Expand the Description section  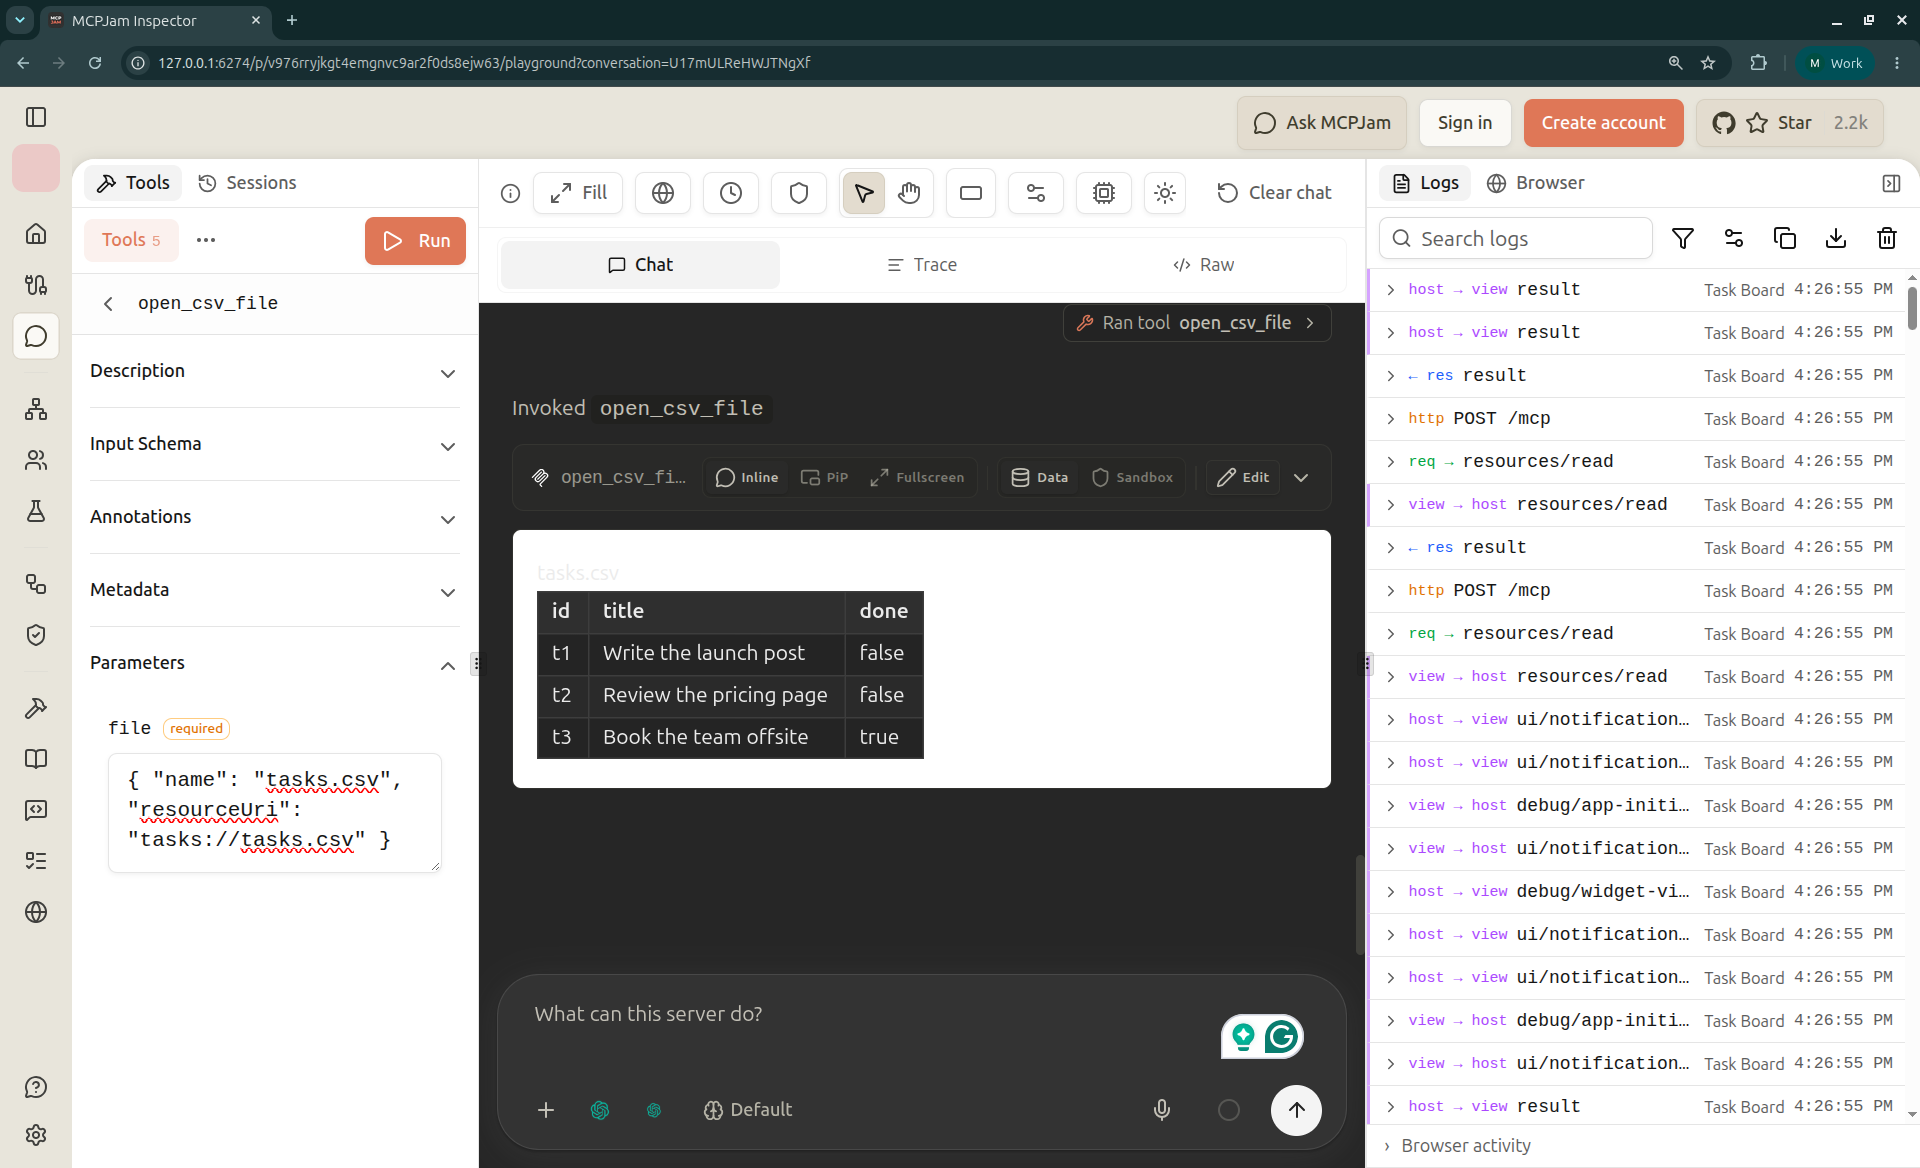pos(274,371)
